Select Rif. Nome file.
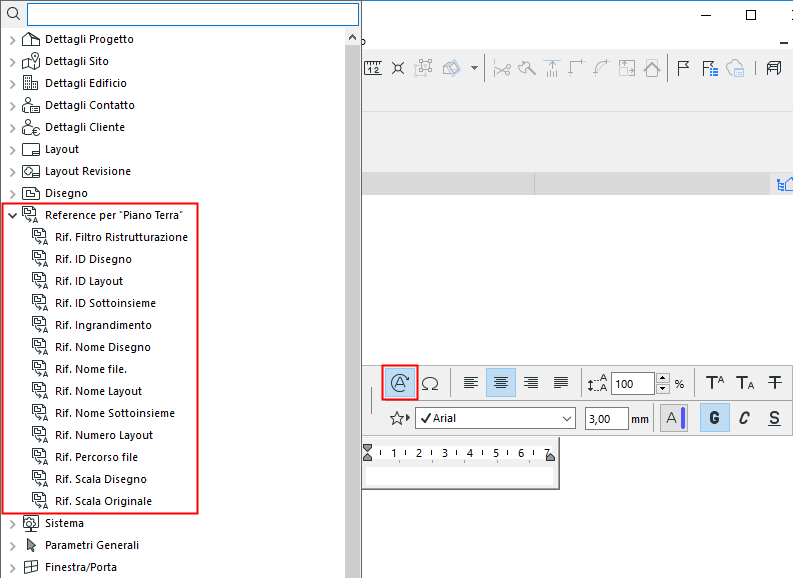Viewport: 793px width, 578px height. [91, 369]
